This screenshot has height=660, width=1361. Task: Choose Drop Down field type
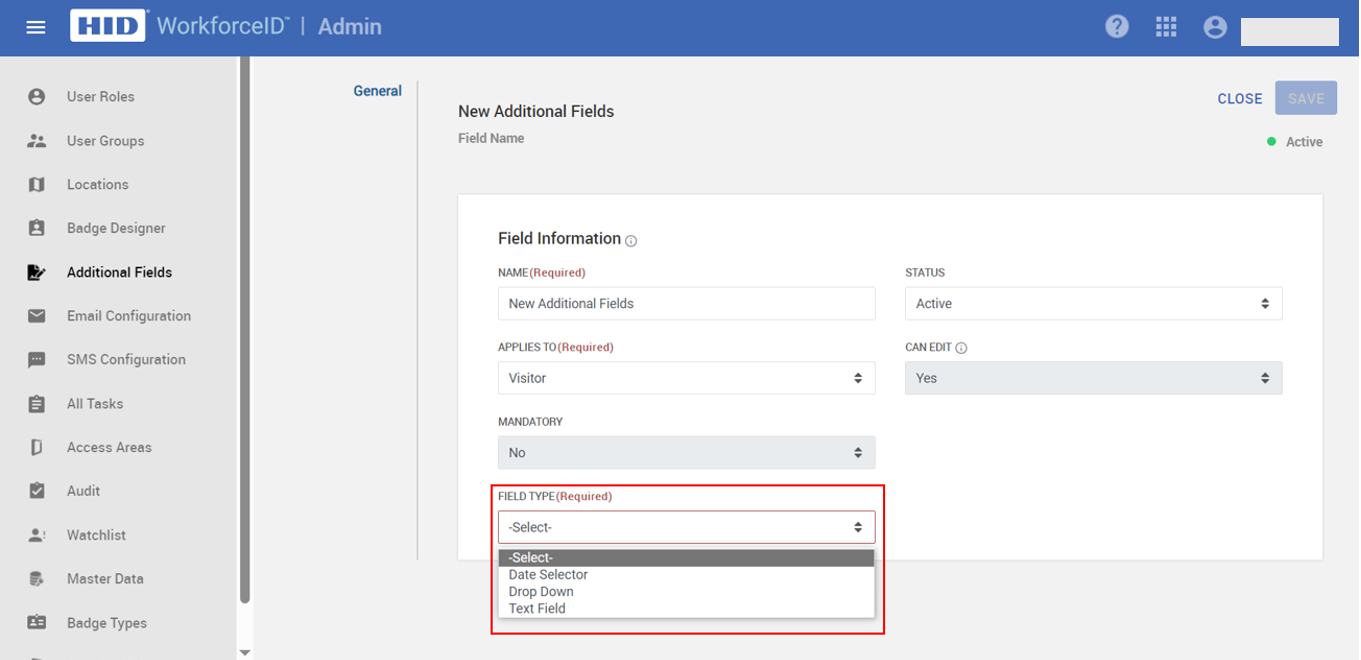(x=686, y=592)
